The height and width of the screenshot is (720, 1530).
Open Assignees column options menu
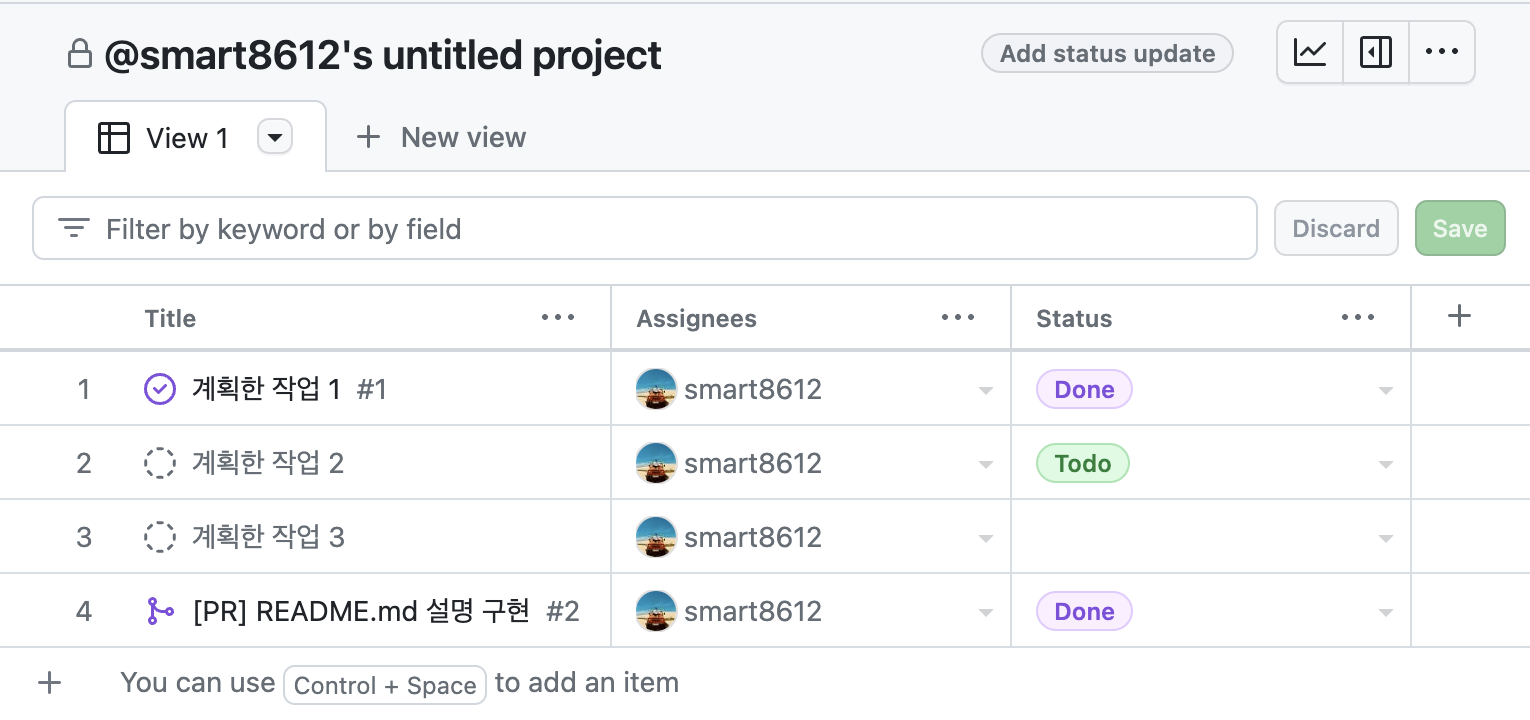click(x=958, y=318)
